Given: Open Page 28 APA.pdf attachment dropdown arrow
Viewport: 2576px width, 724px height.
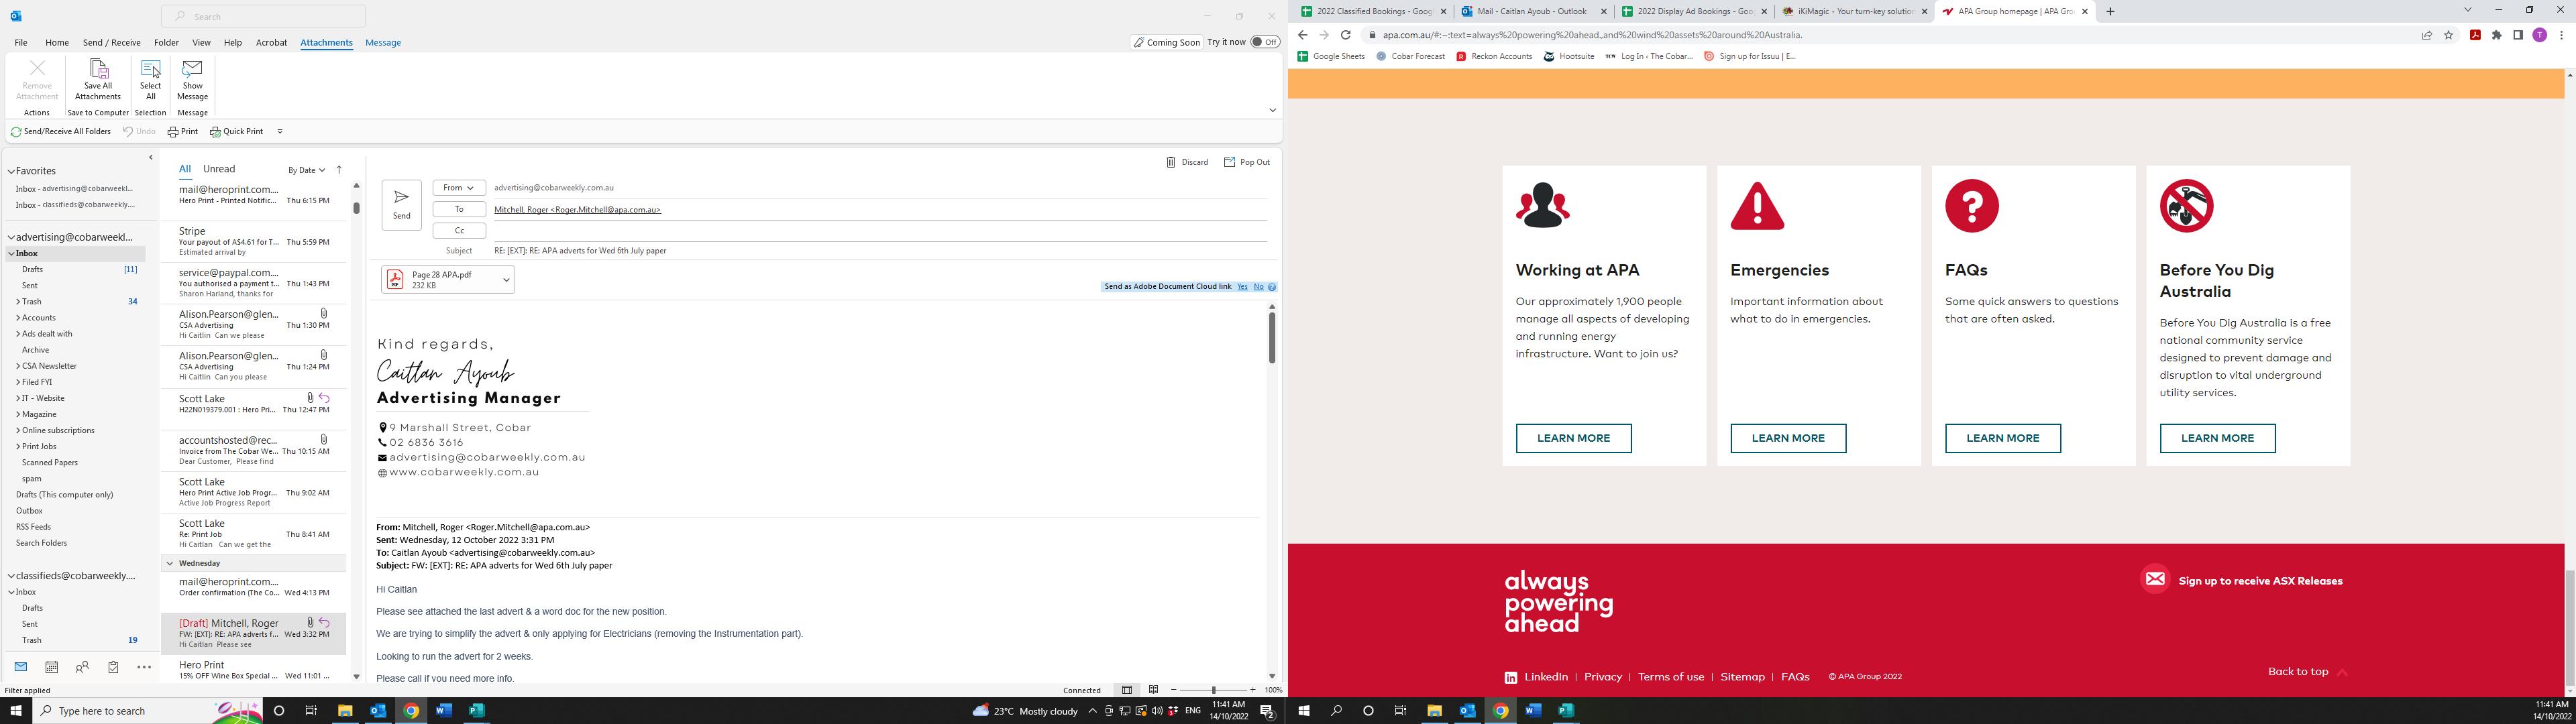Looking at the screenshot, I should (x=506, y=280).
